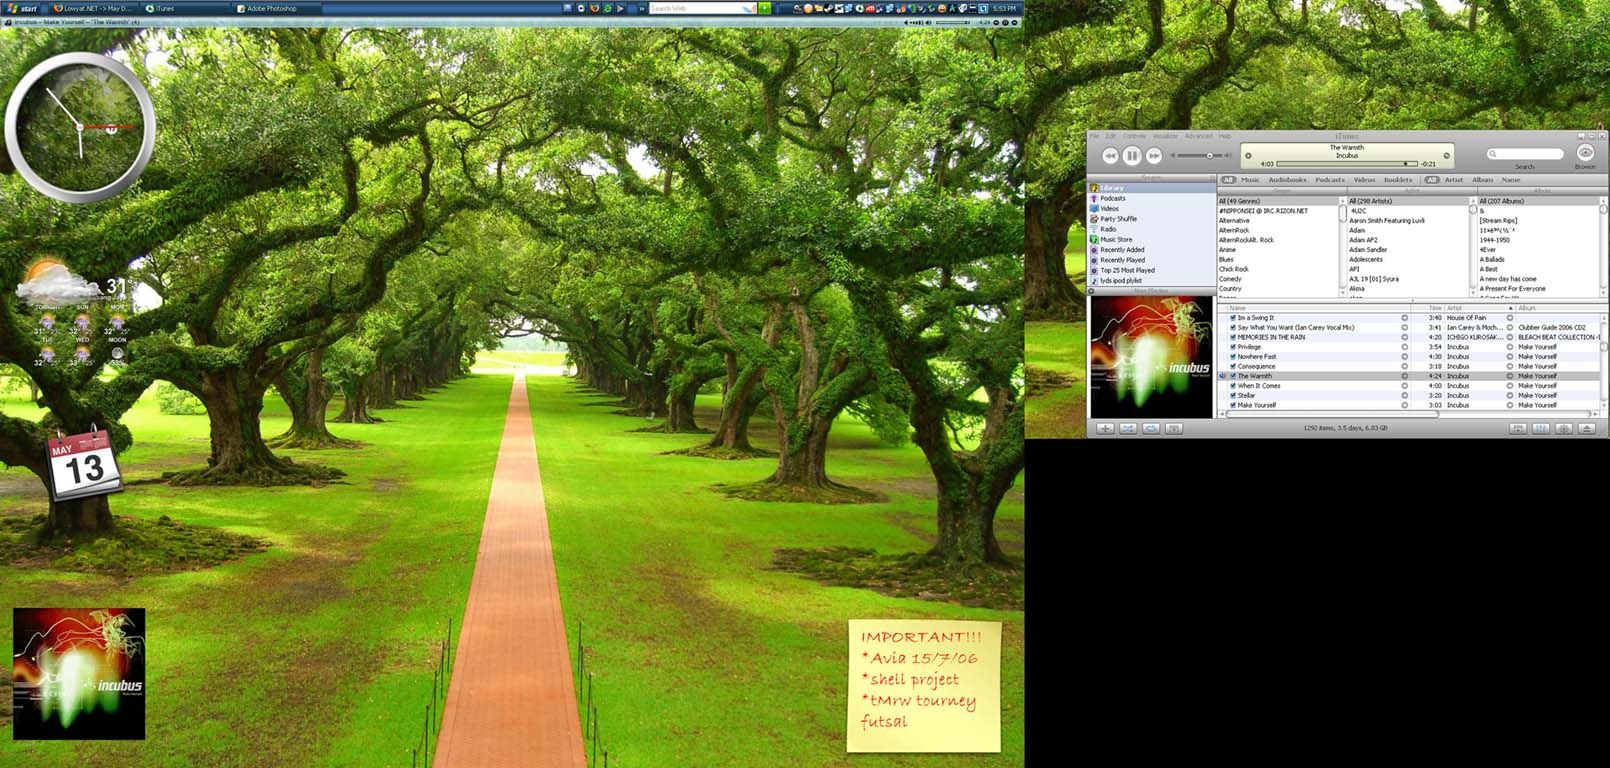Toggle repeat mode in iTunes
Image resolution: width=1610 pixels, height=768 pixels.
[1151, 428]
